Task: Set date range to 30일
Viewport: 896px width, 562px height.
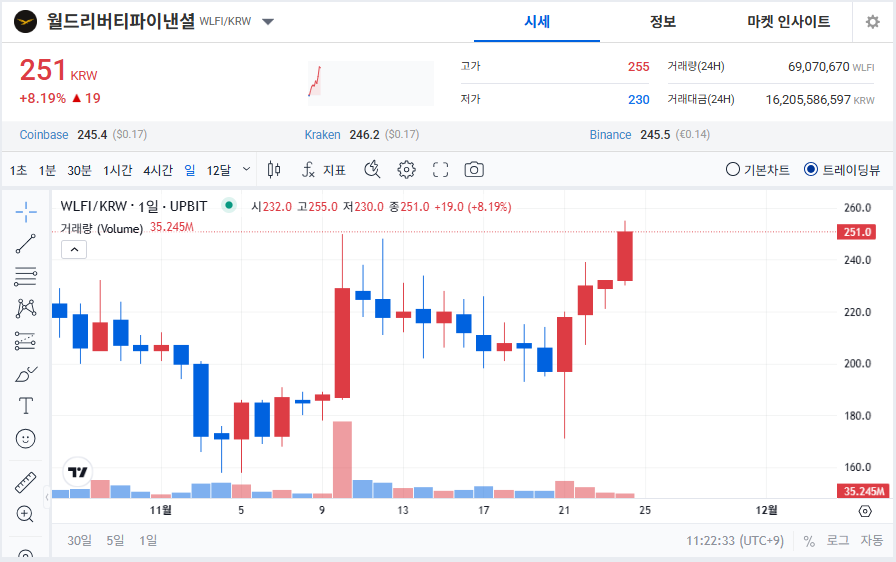Action: [79, 540]
